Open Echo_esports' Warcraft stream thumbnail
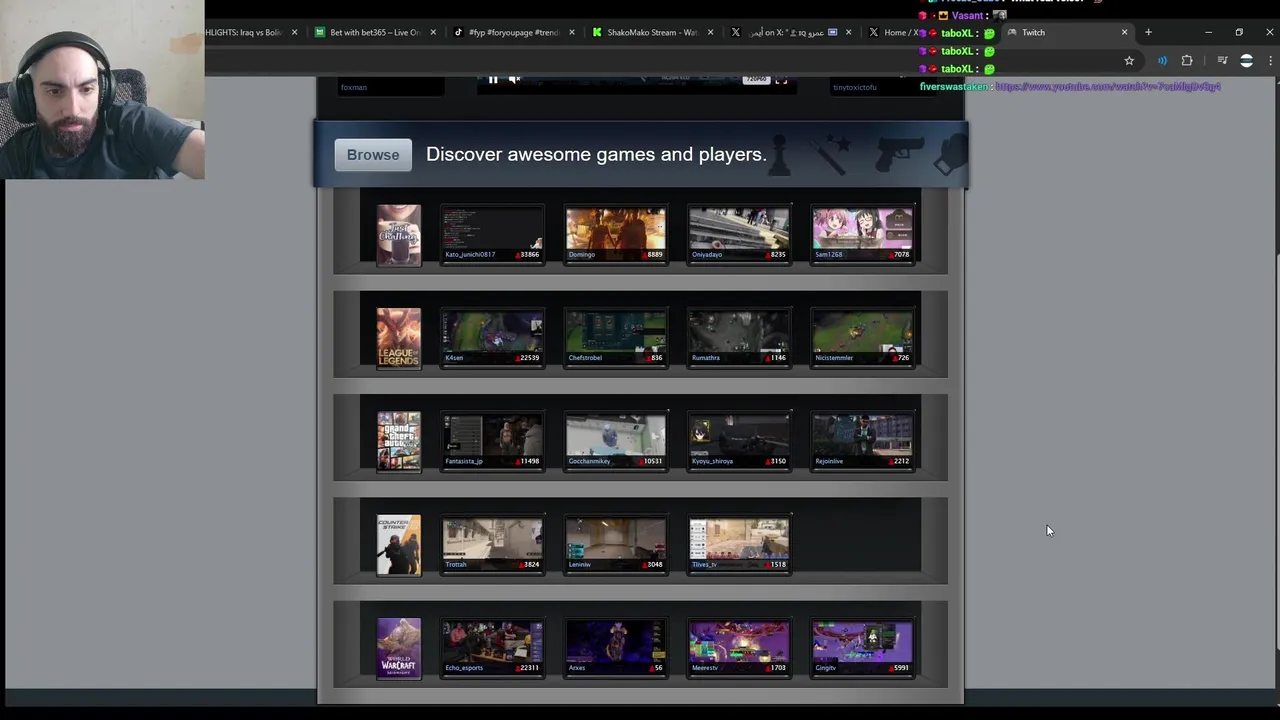This screenshot has width=1280, height=720. pos(493,648)
